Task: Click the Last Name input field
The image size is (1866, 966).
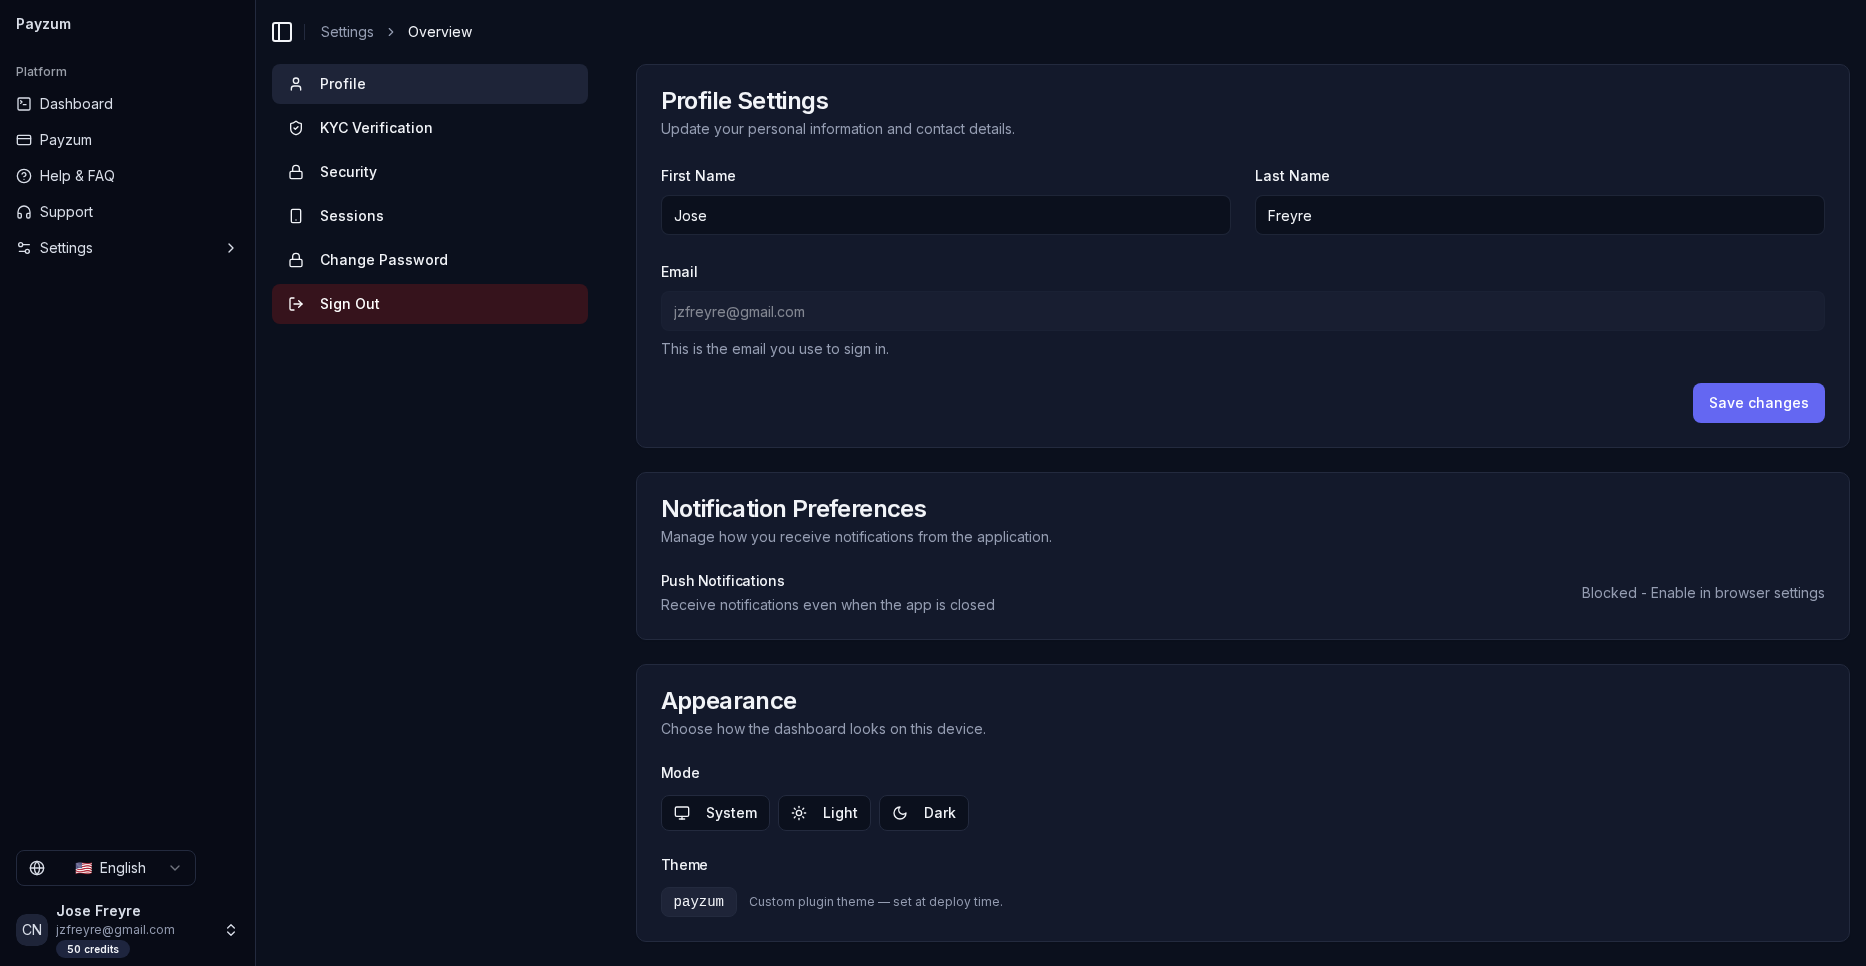Action: [1539, 215]
